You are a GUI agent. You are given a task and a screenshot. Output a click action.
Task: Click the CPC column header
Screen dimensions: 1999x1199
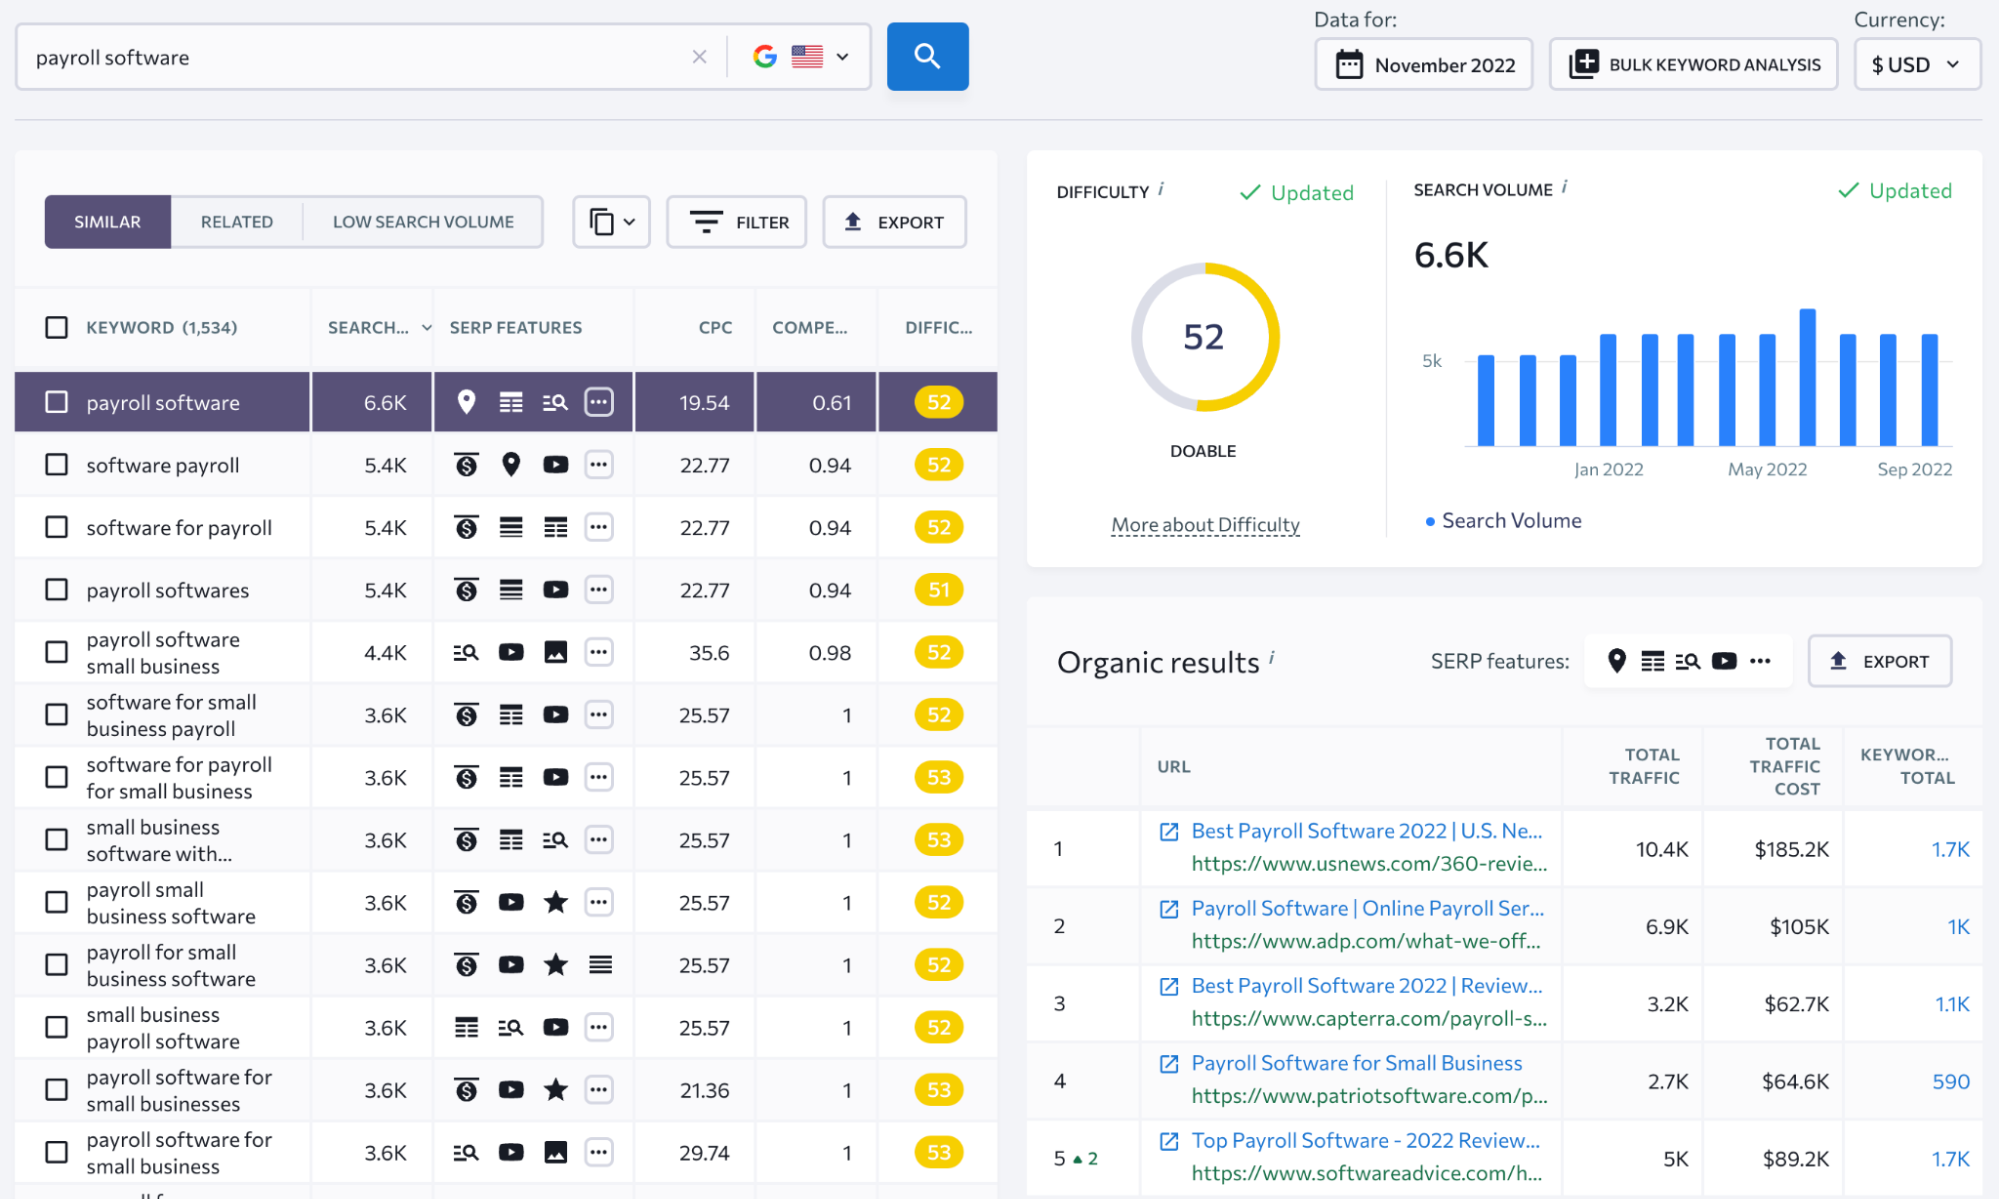[715, 327]
